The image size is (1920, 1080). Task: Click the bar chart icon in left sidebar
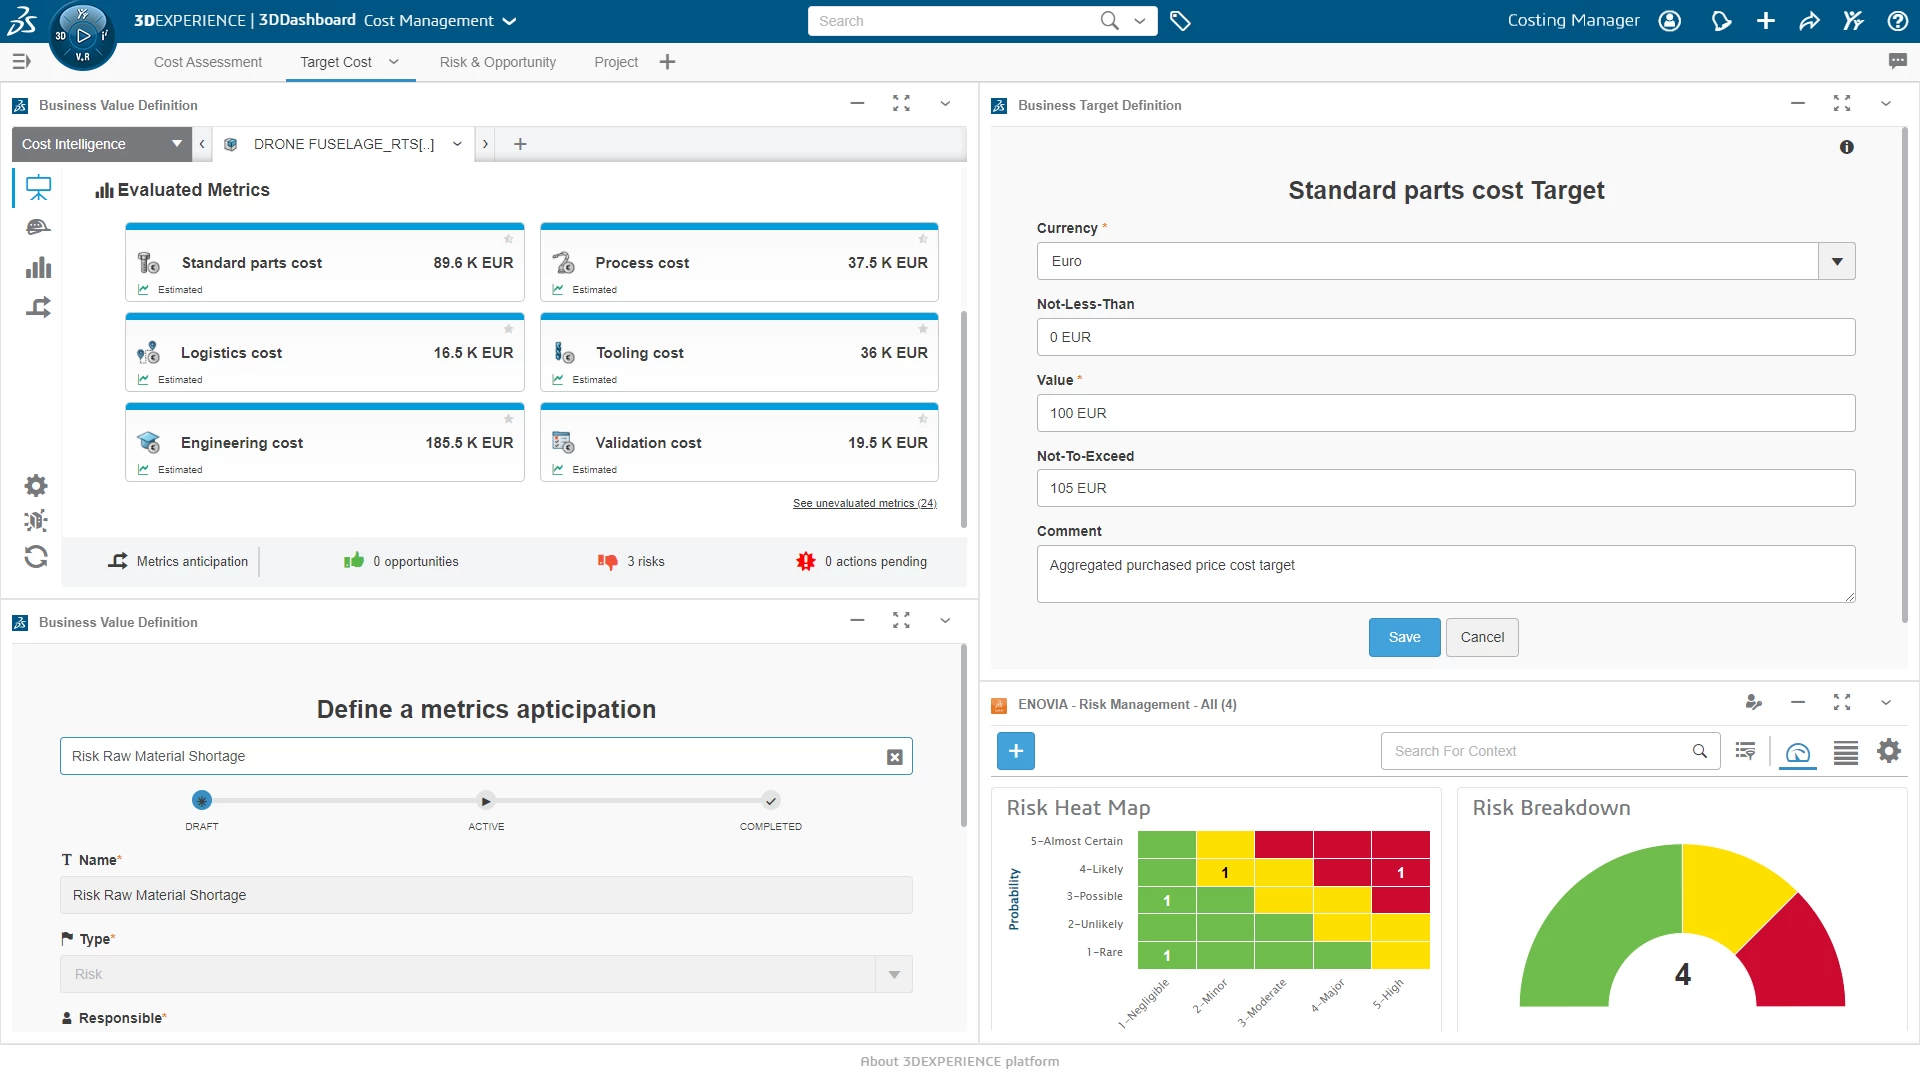click(38, 267)
